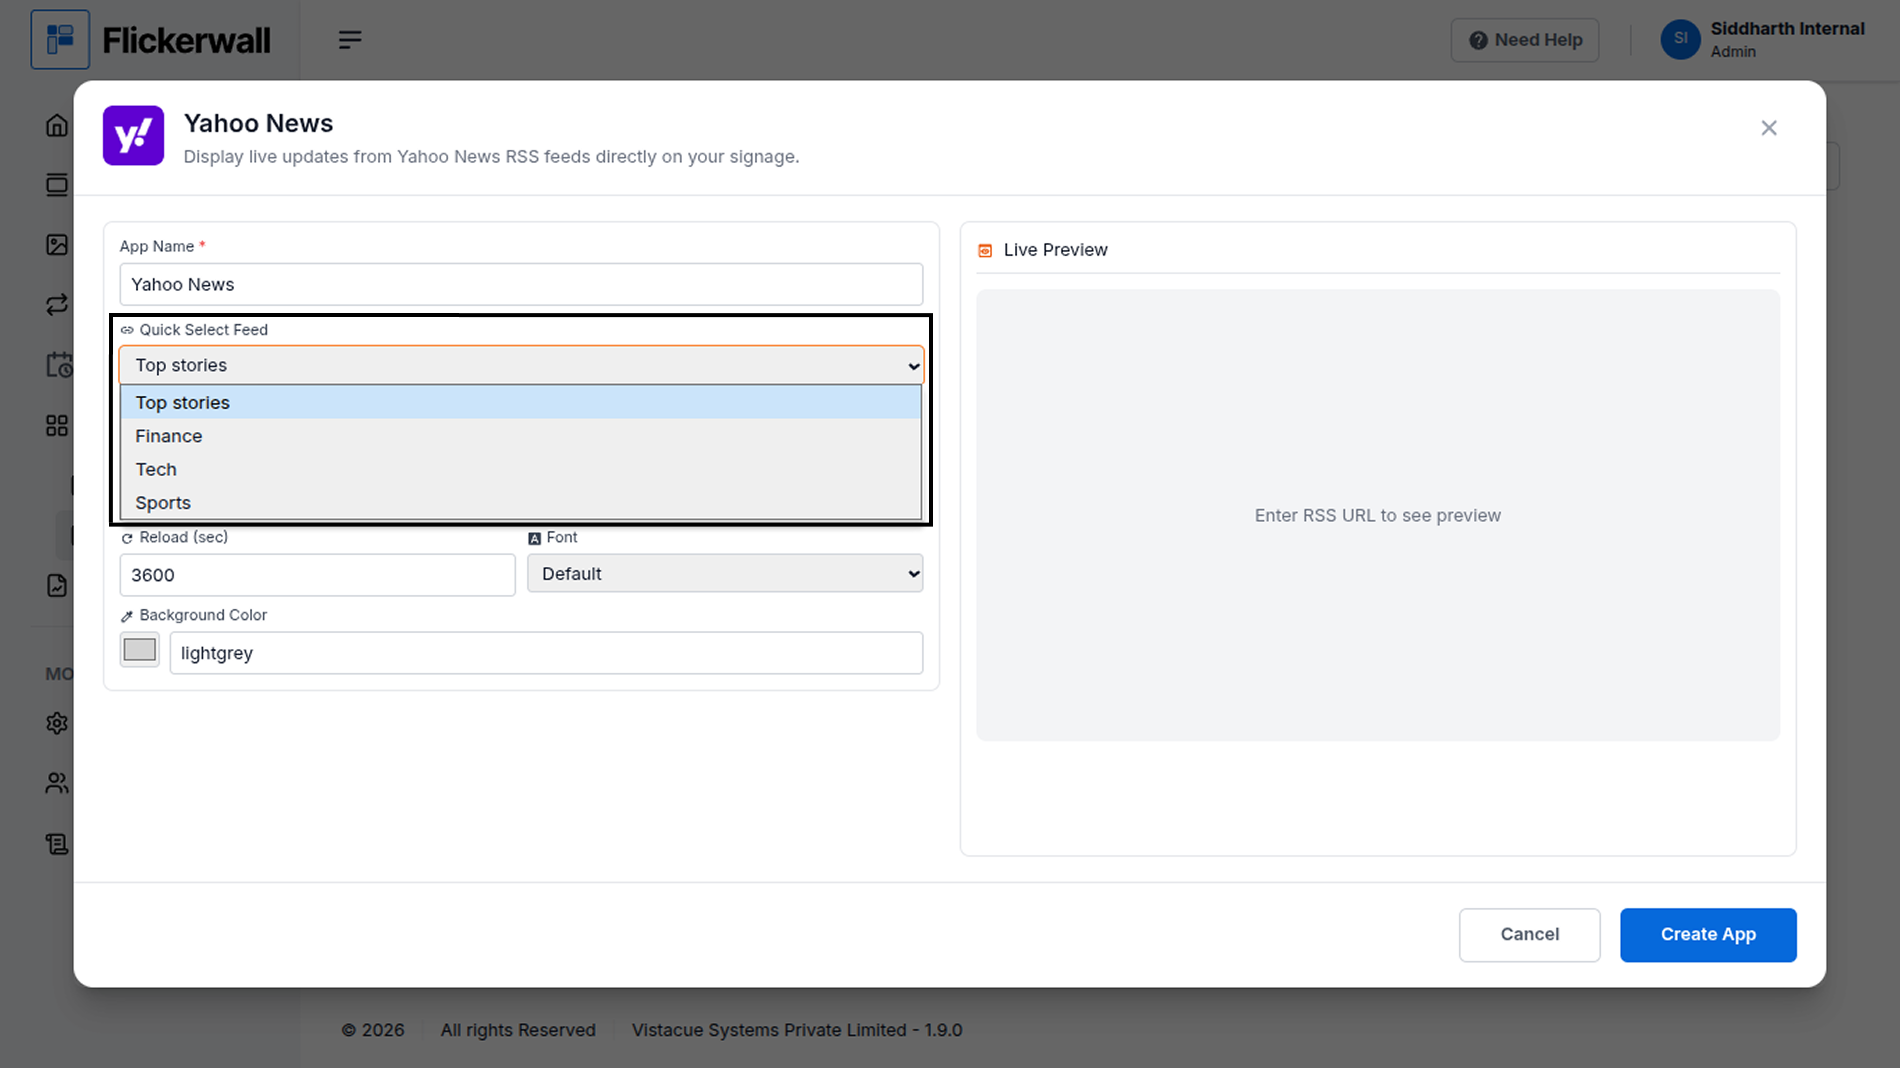Close the Yahoo News dialog
The image size is (1900, 1068).
(1769, 128)
